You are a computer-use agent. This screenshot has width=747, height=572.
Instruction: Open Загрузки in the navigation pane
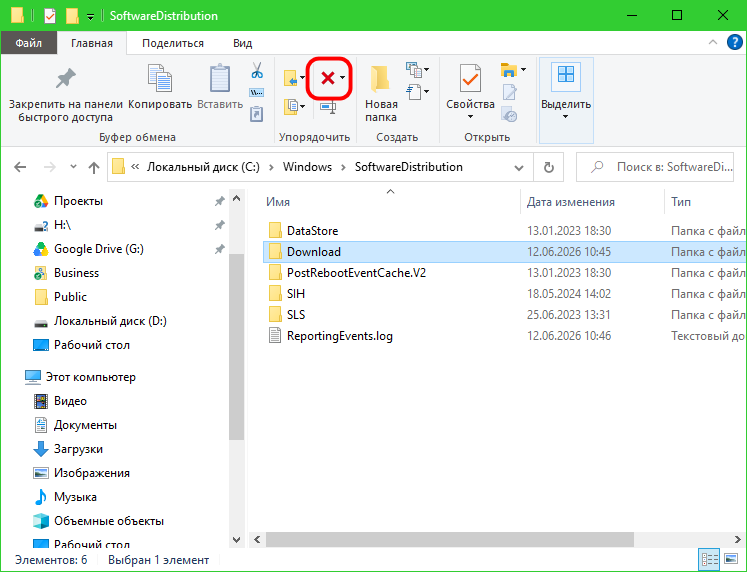[78, 449]
